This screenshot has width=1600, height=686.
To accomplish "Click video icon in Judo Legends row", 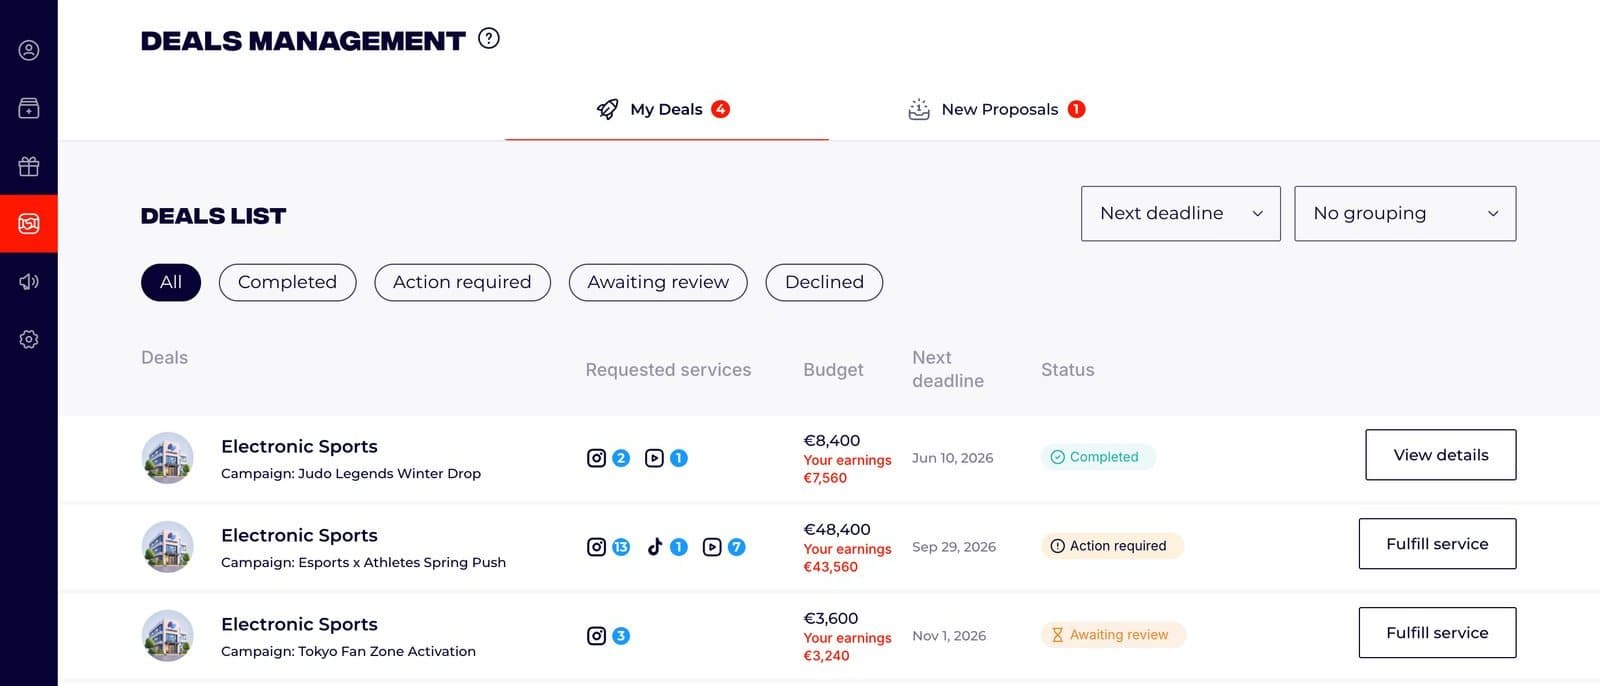I will (x=654, y=458).
